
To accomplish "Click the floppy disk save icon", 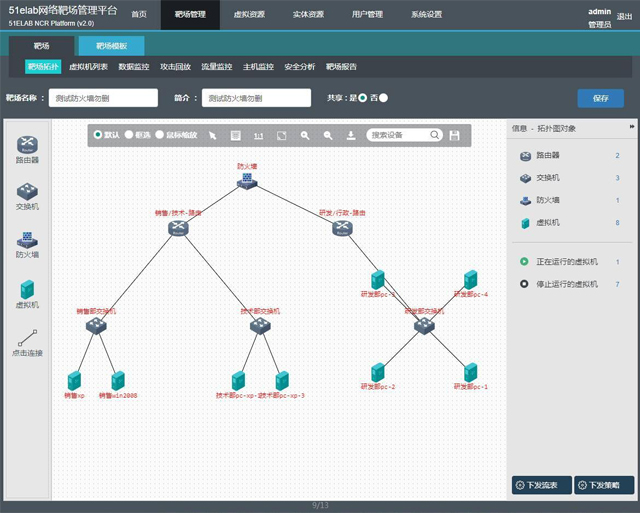I will 455,135.
